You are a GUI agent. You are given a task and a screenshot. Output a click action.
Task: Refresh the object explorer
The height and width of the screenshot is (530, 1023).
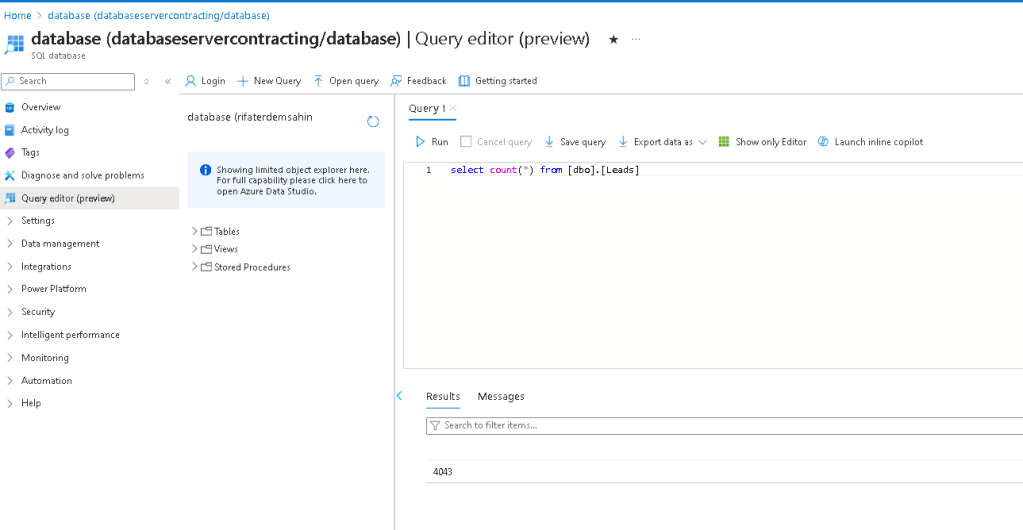pos(373,121)
